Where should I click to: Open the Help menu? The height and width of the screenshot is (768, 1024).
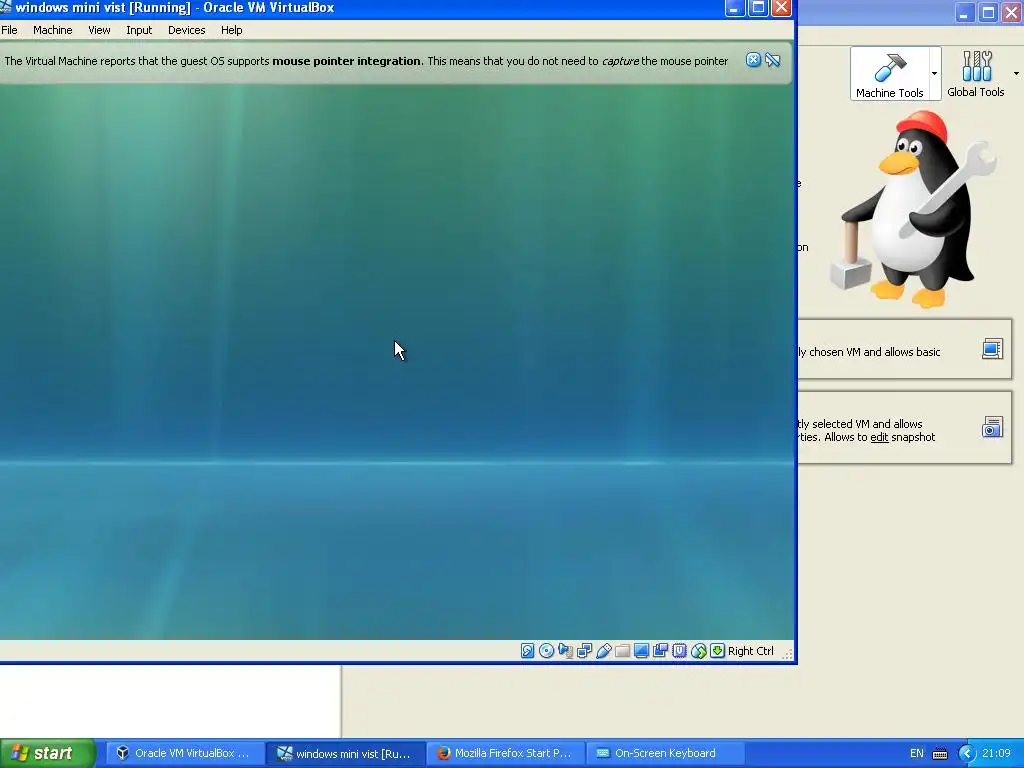point(231,30)
